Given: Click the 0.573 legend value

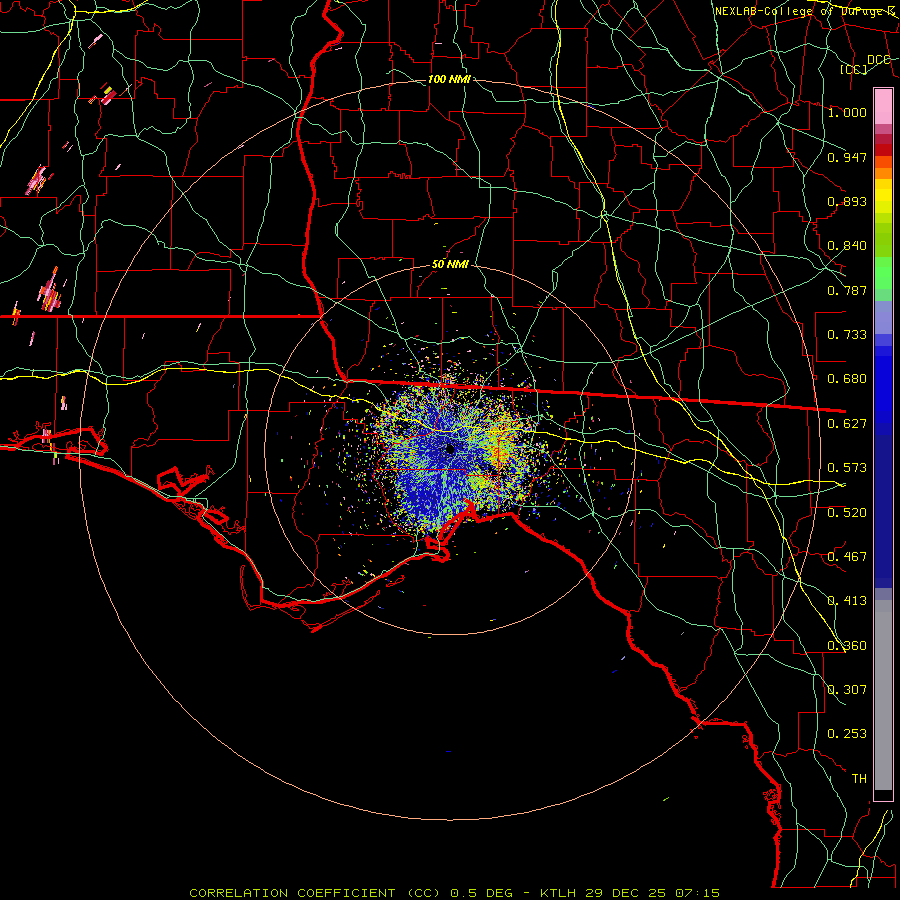Looking at the screenshot, I should [847, 468].
